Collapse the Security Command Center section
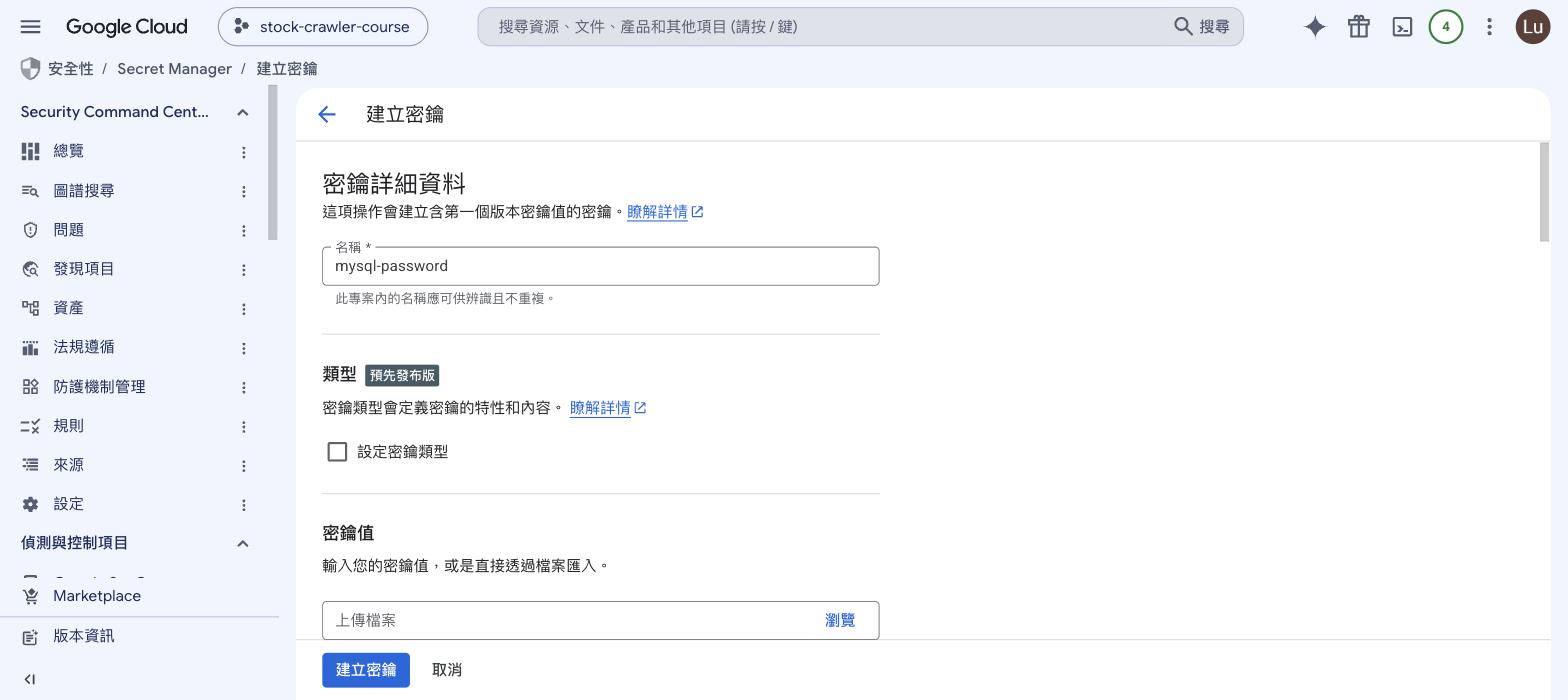This screenshot has width=1568, height=700. click(242, 112)
